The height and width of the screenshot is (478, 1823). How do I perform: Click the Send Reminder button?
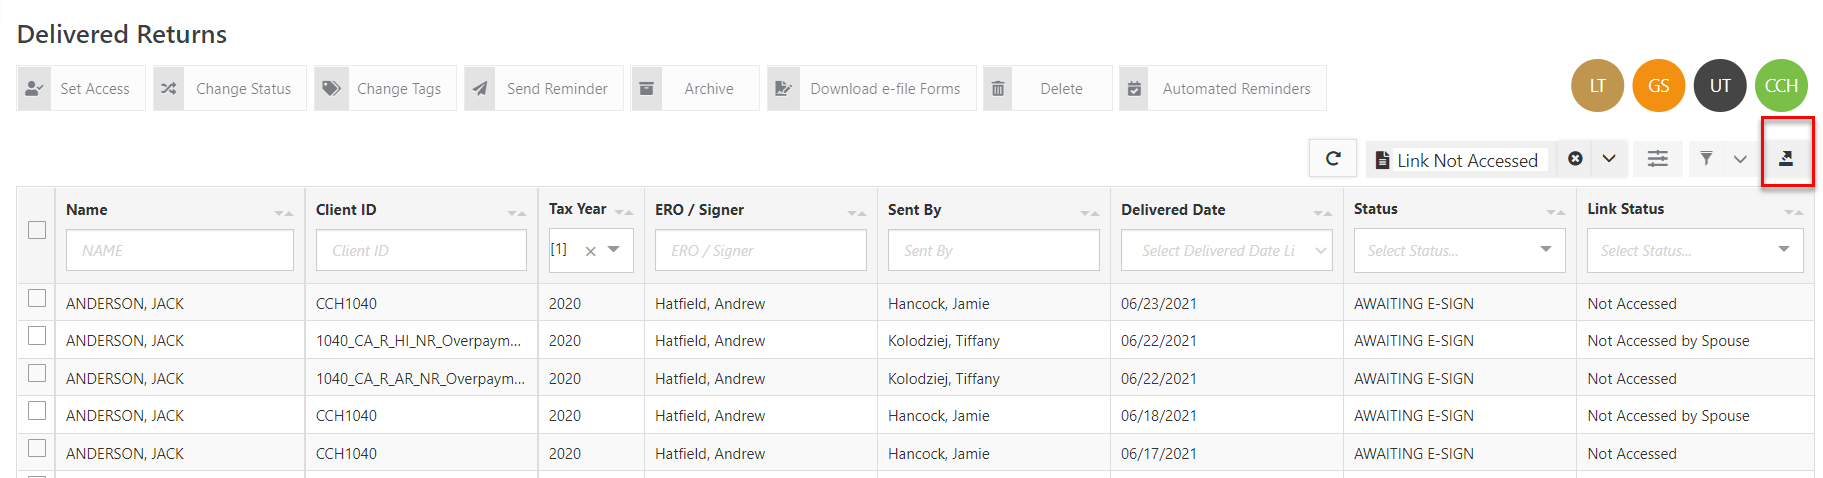(x=544, y=88)
